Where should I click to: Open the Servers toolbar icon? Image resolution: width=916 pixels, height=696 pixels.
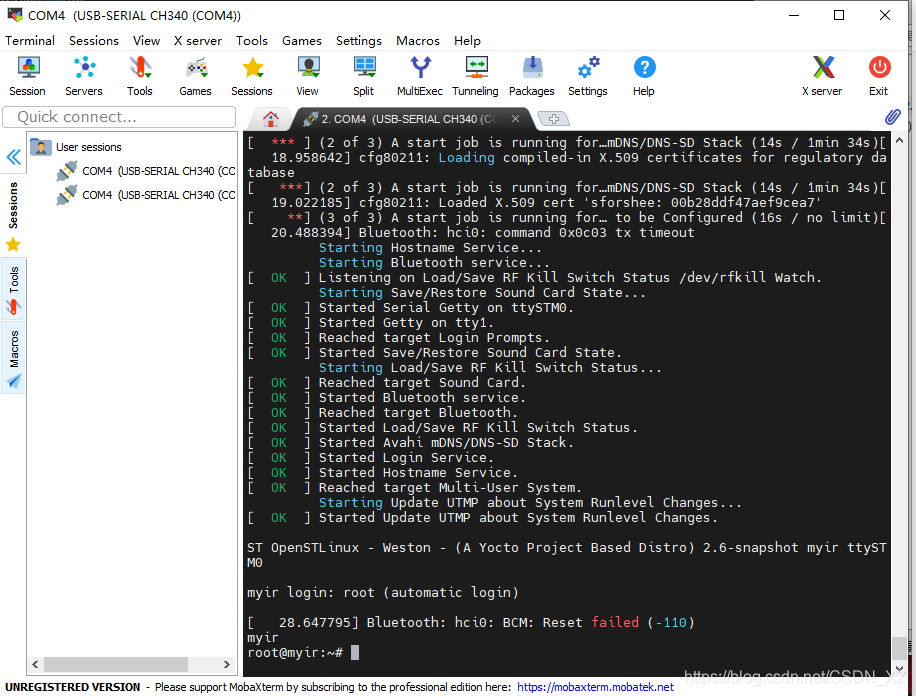click(84, 76)
